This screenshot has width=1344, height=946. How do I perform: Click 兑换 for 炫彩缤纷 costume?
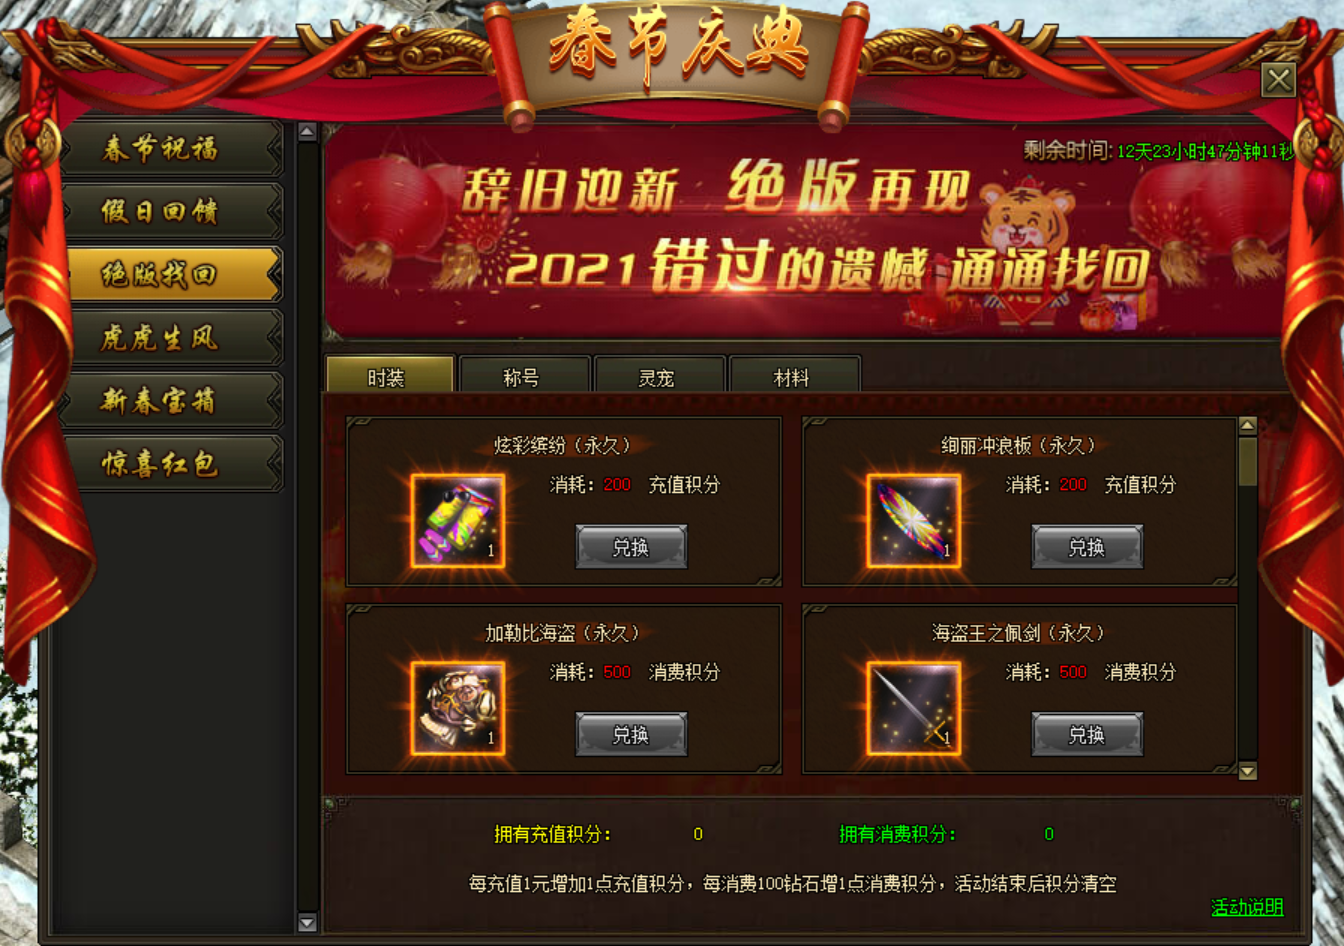(x=631, y=547)
